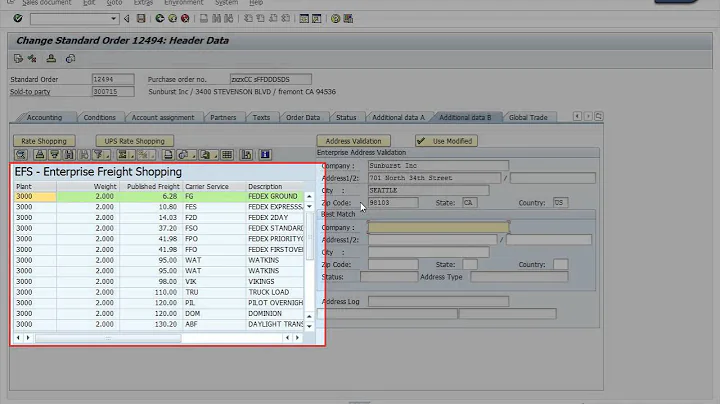Click the collapse triangle beside the command field
The image size is (720, 404).
[127, 18]
